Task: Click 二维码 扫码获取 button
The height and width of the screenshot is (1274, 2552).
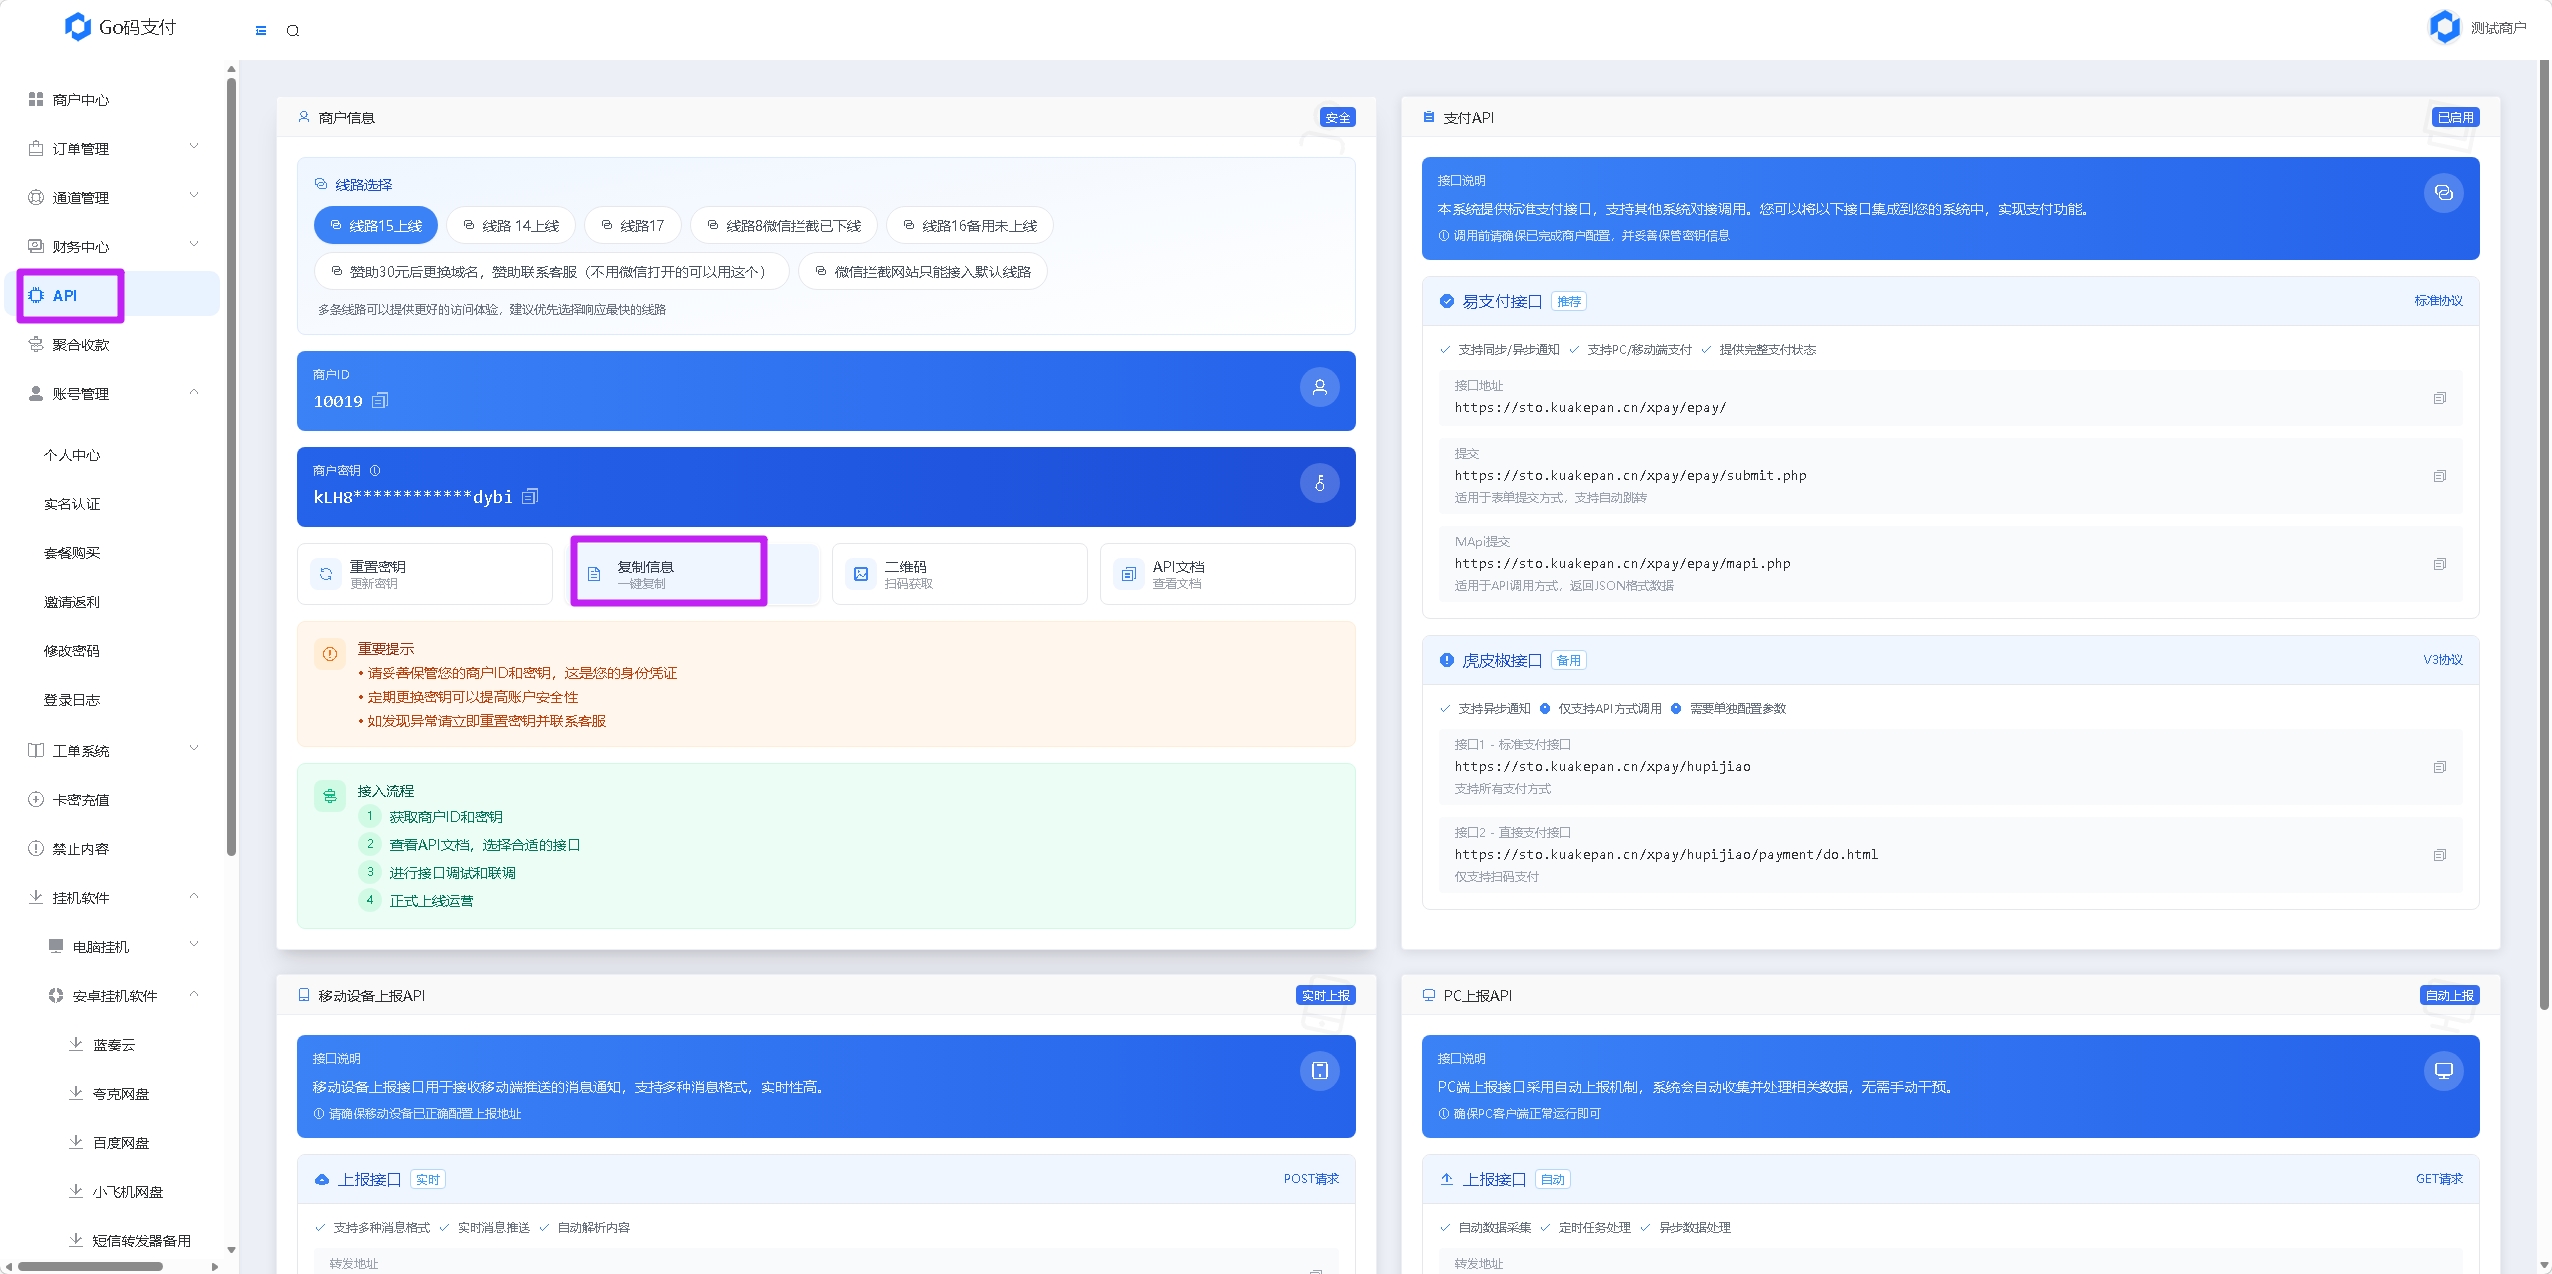Action: tap(960, 574)
